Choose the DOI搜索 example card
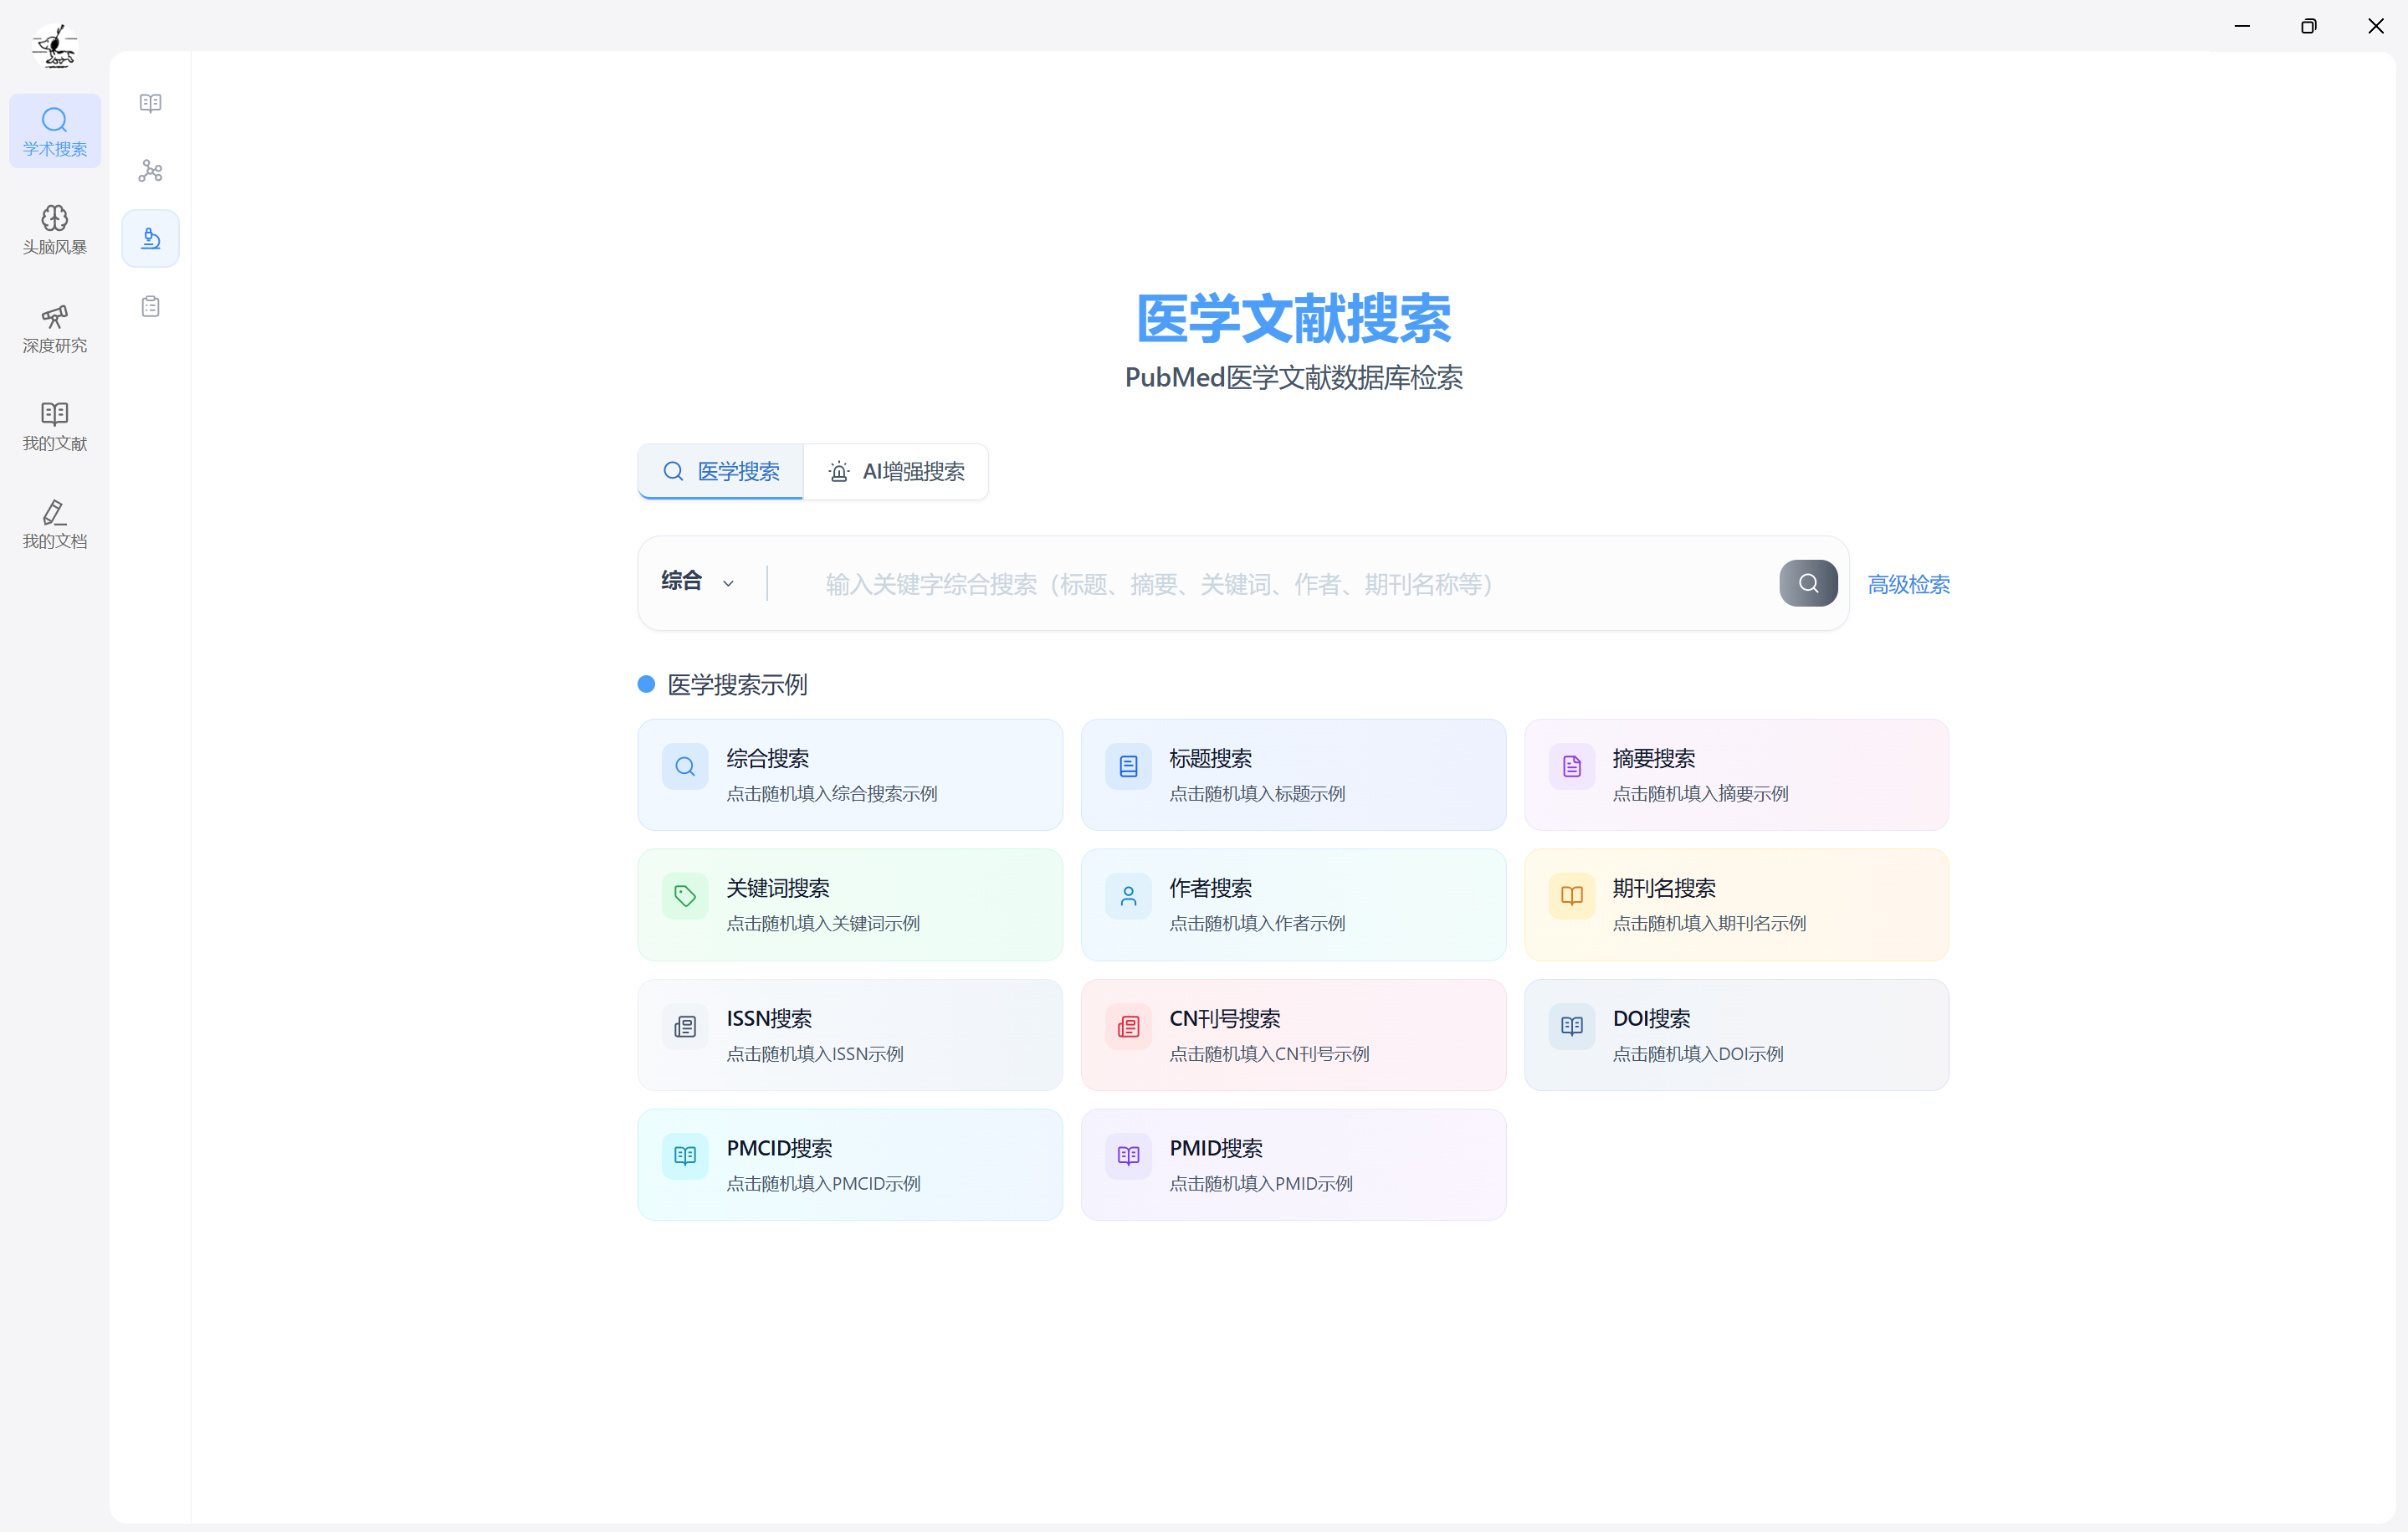 click(x=1735, y=1034)
